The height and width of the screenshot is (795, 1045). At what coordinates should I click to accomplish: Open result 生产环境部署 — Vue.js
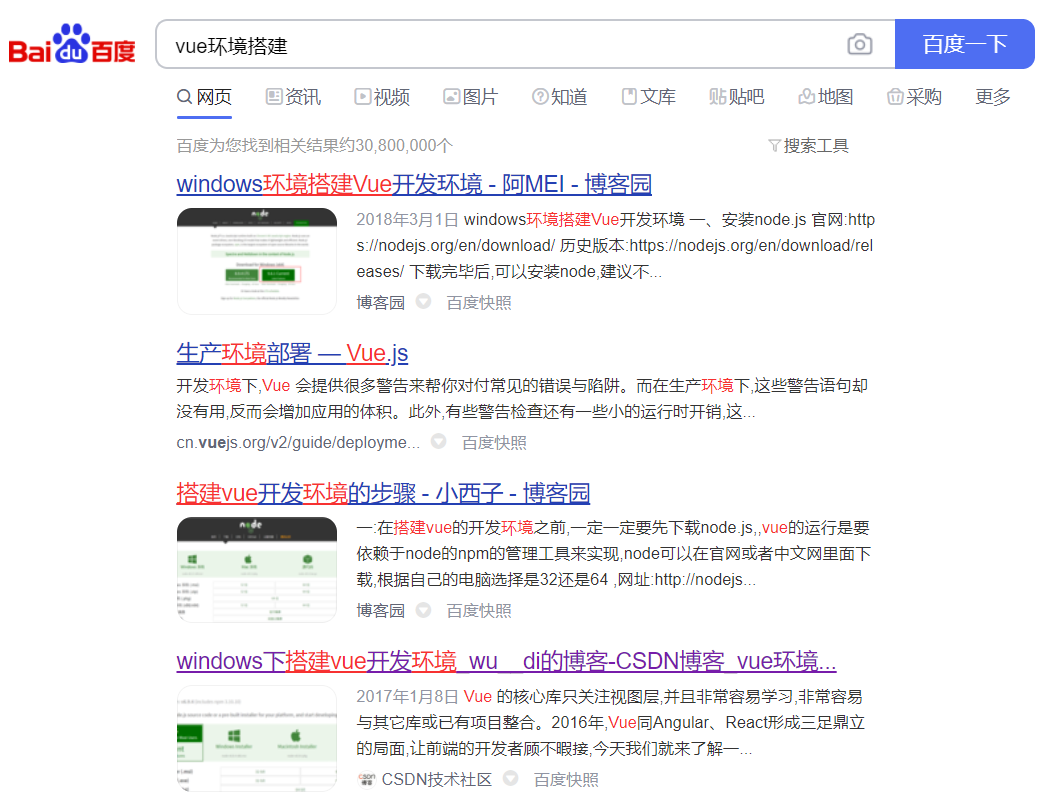tap(292, 353)
